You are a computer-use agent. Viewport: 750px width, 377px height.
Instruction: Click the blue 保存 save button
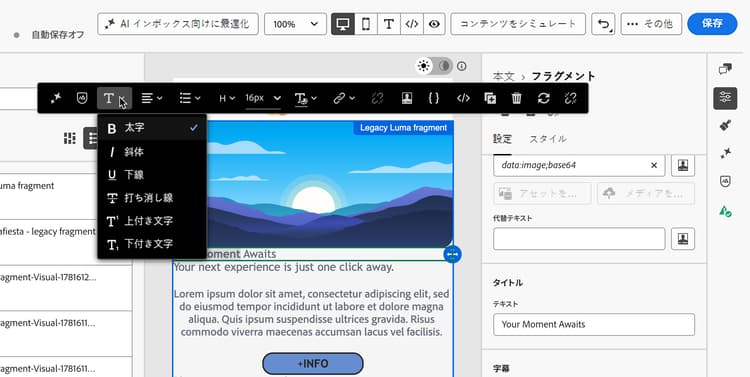coord(712,24)
